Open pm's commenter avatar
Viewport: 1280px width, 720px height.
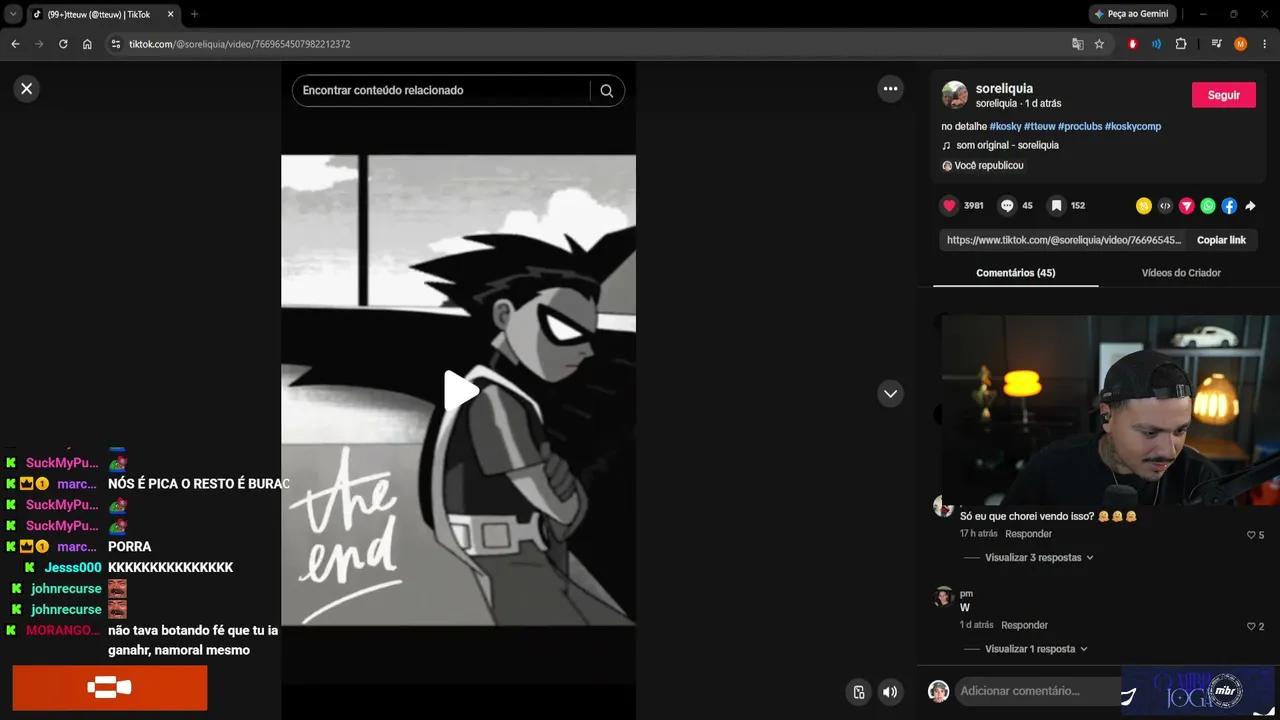pos(942,598)
